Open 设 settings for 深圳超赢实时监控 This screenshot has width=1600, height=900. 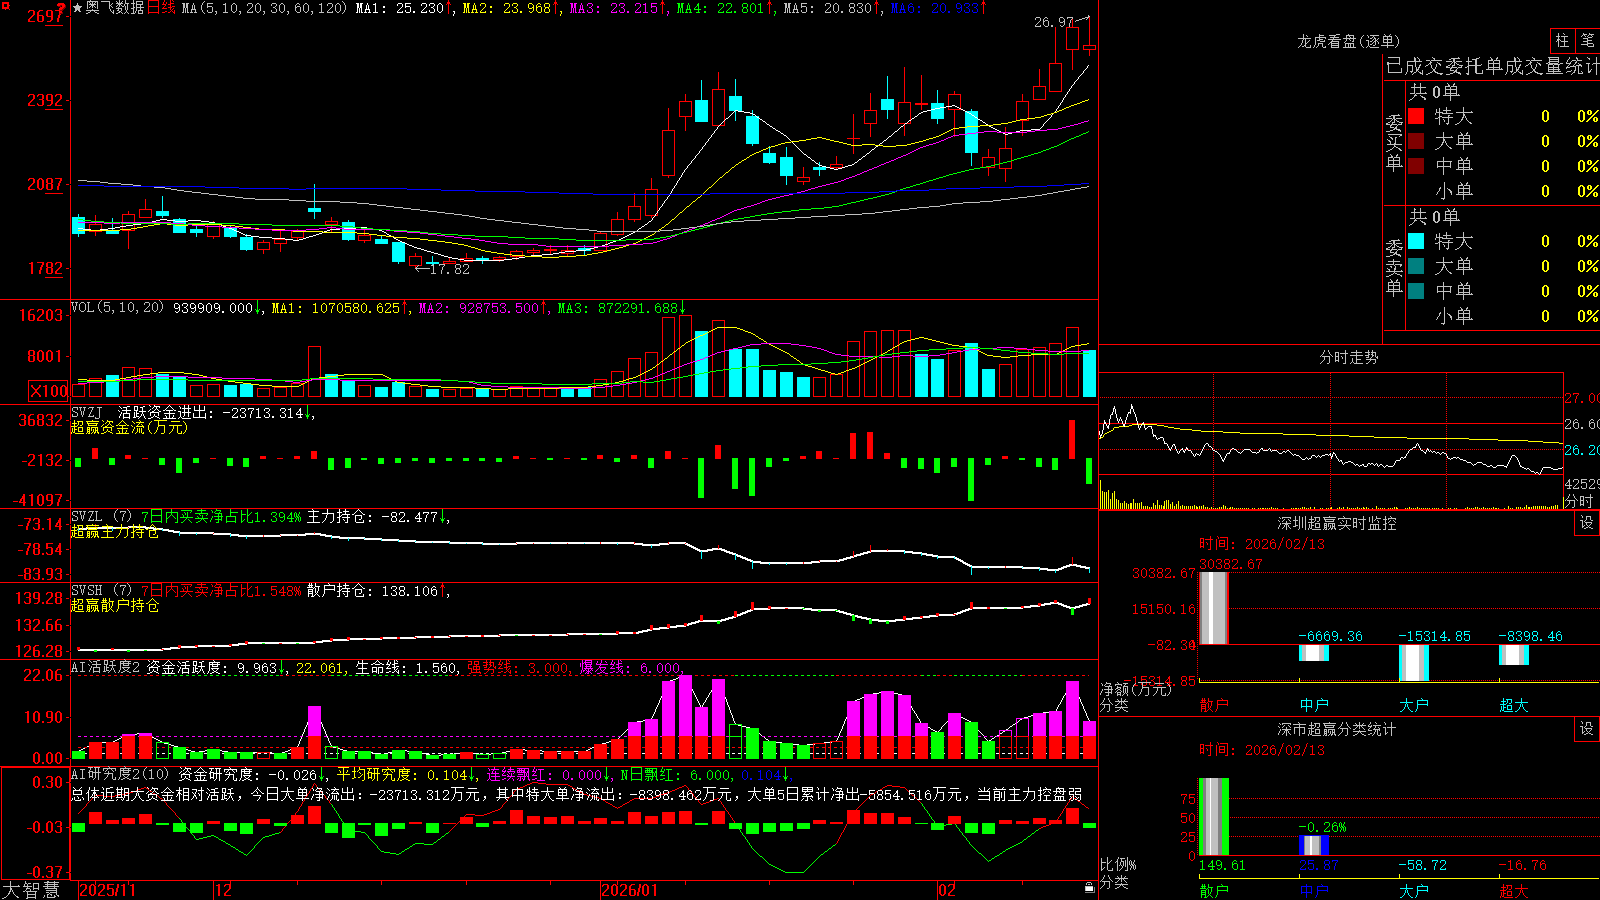[1587, 523]
